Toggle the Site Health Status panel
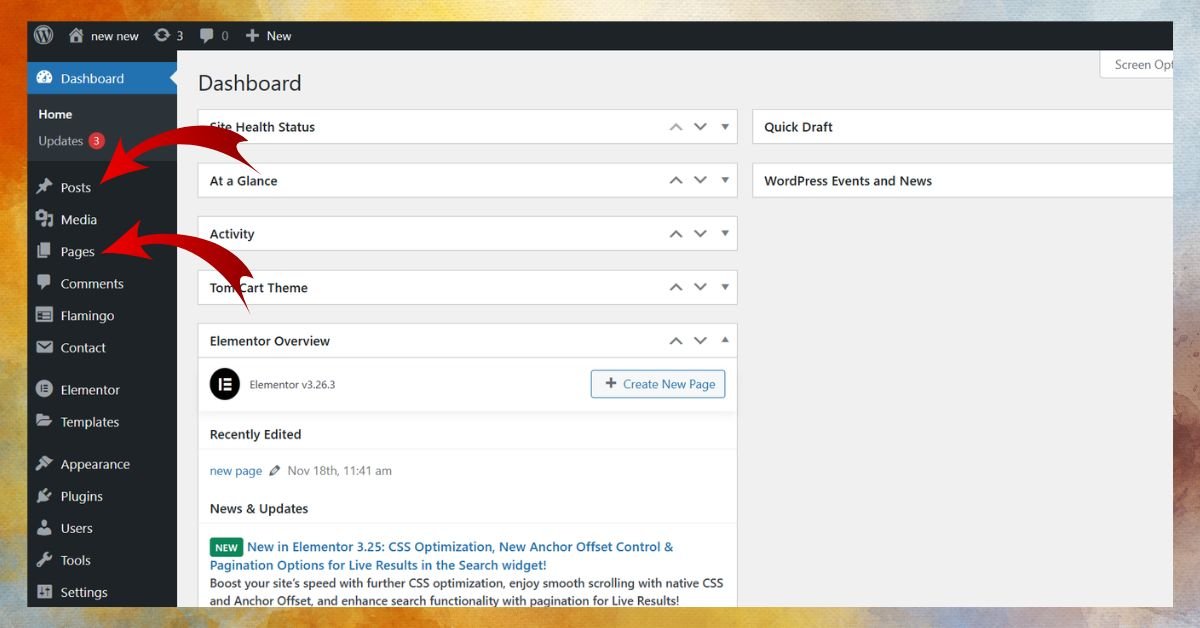Image resolution: width=1200 pixels, height=628 pixels. [725, 127]
